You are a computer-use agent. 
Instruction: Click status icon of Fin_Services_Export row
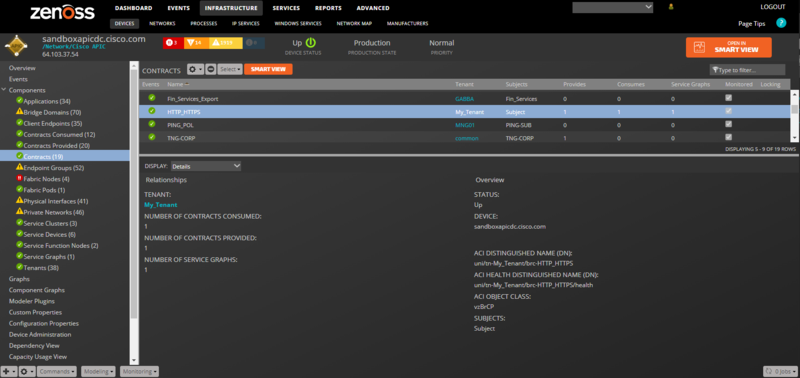(152, 98)
